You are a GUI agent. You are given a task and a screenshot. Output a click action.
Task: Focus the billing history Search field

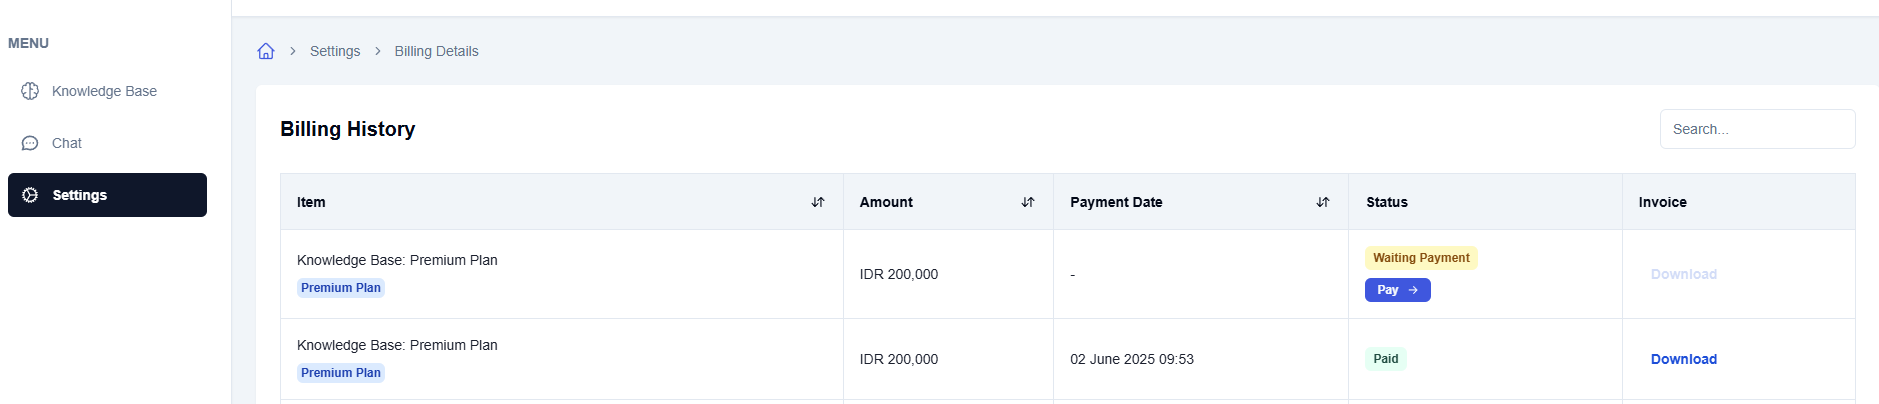1757,129
